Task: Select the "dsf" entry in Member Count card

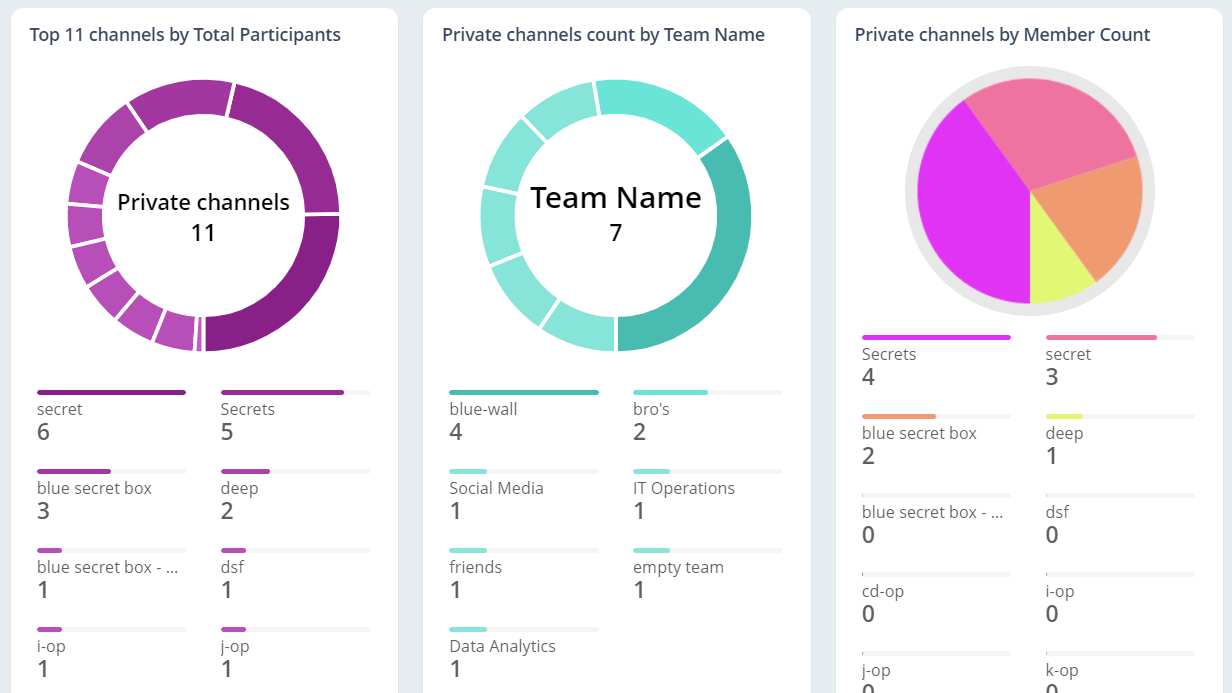Action: point(1057,512)
